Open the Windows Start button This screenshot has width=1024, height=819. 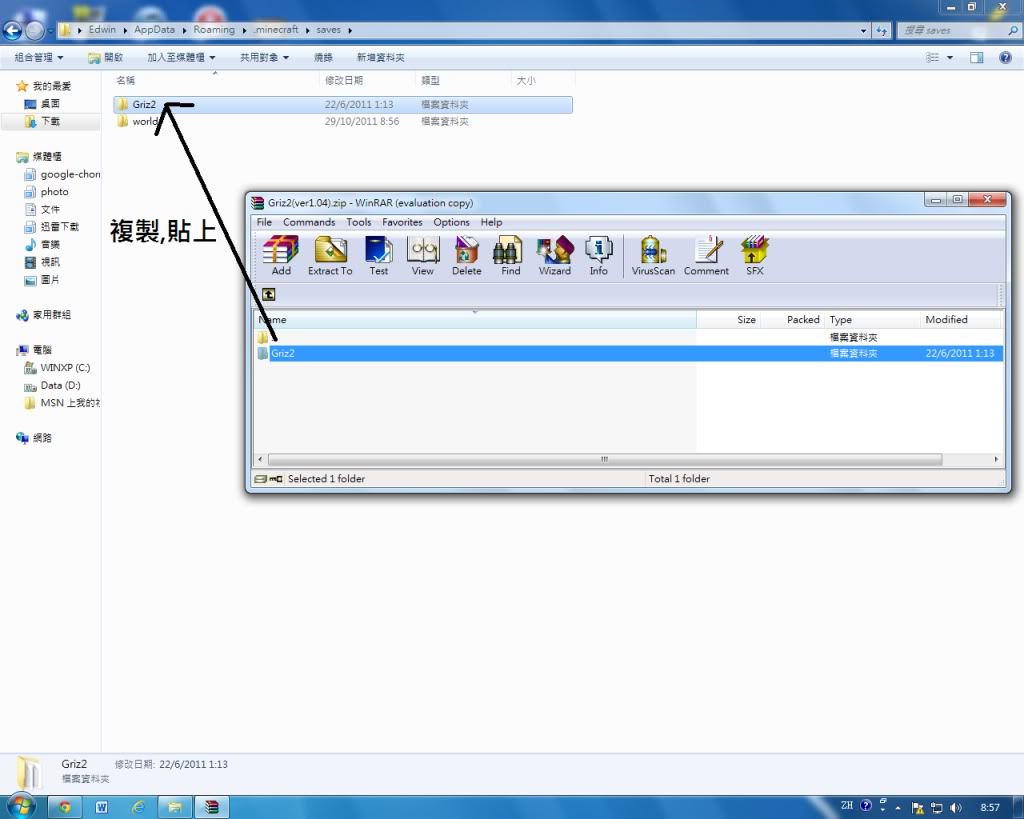pyautogui.click(x=20, y=806)
